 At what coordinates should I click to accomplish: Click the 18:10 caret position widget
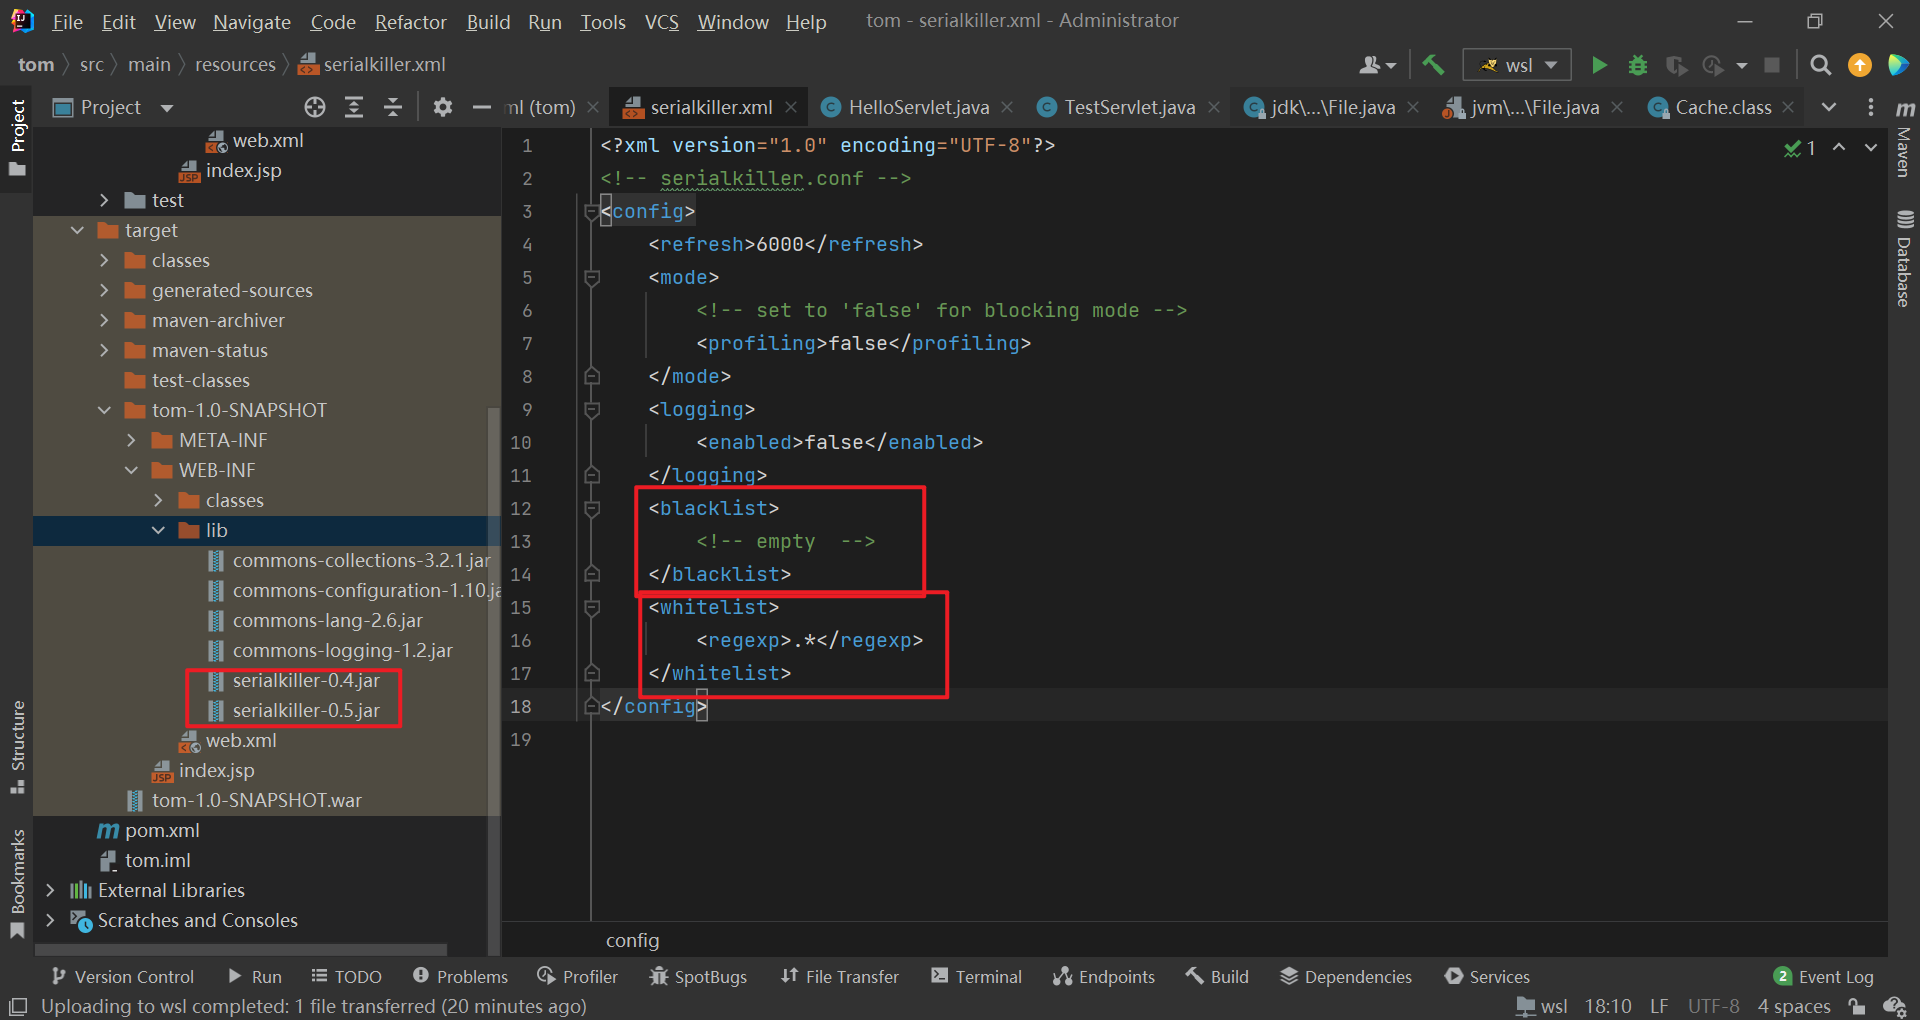pos(1608,1006)
